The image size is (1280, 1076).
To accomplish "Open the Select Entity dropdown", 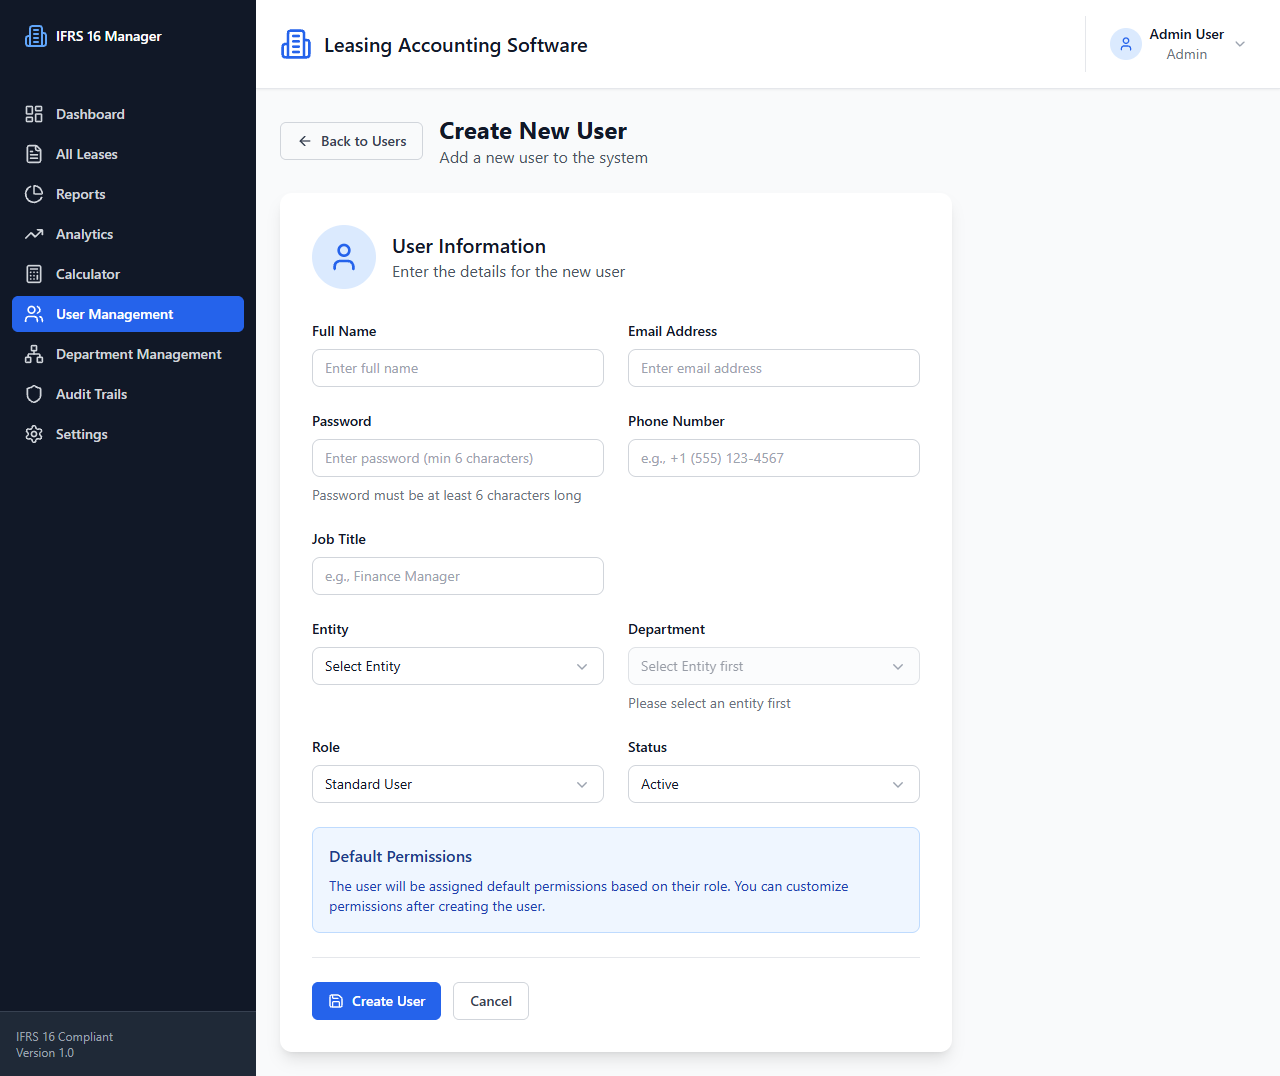I will click(458, 666).
